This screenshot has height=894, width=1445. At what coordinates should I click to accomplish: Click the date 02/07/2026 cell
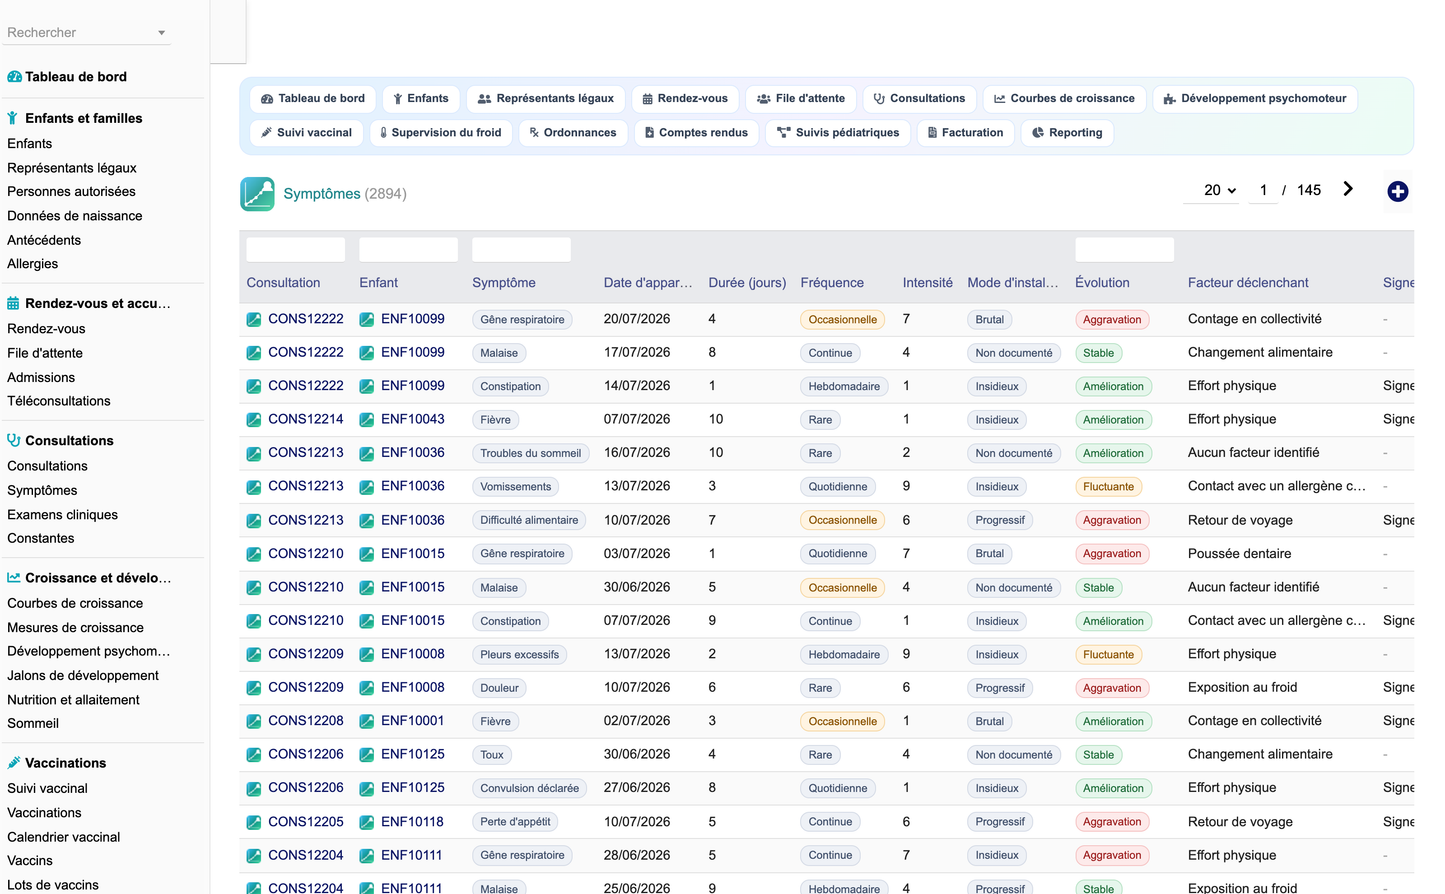tap(637, 721)
